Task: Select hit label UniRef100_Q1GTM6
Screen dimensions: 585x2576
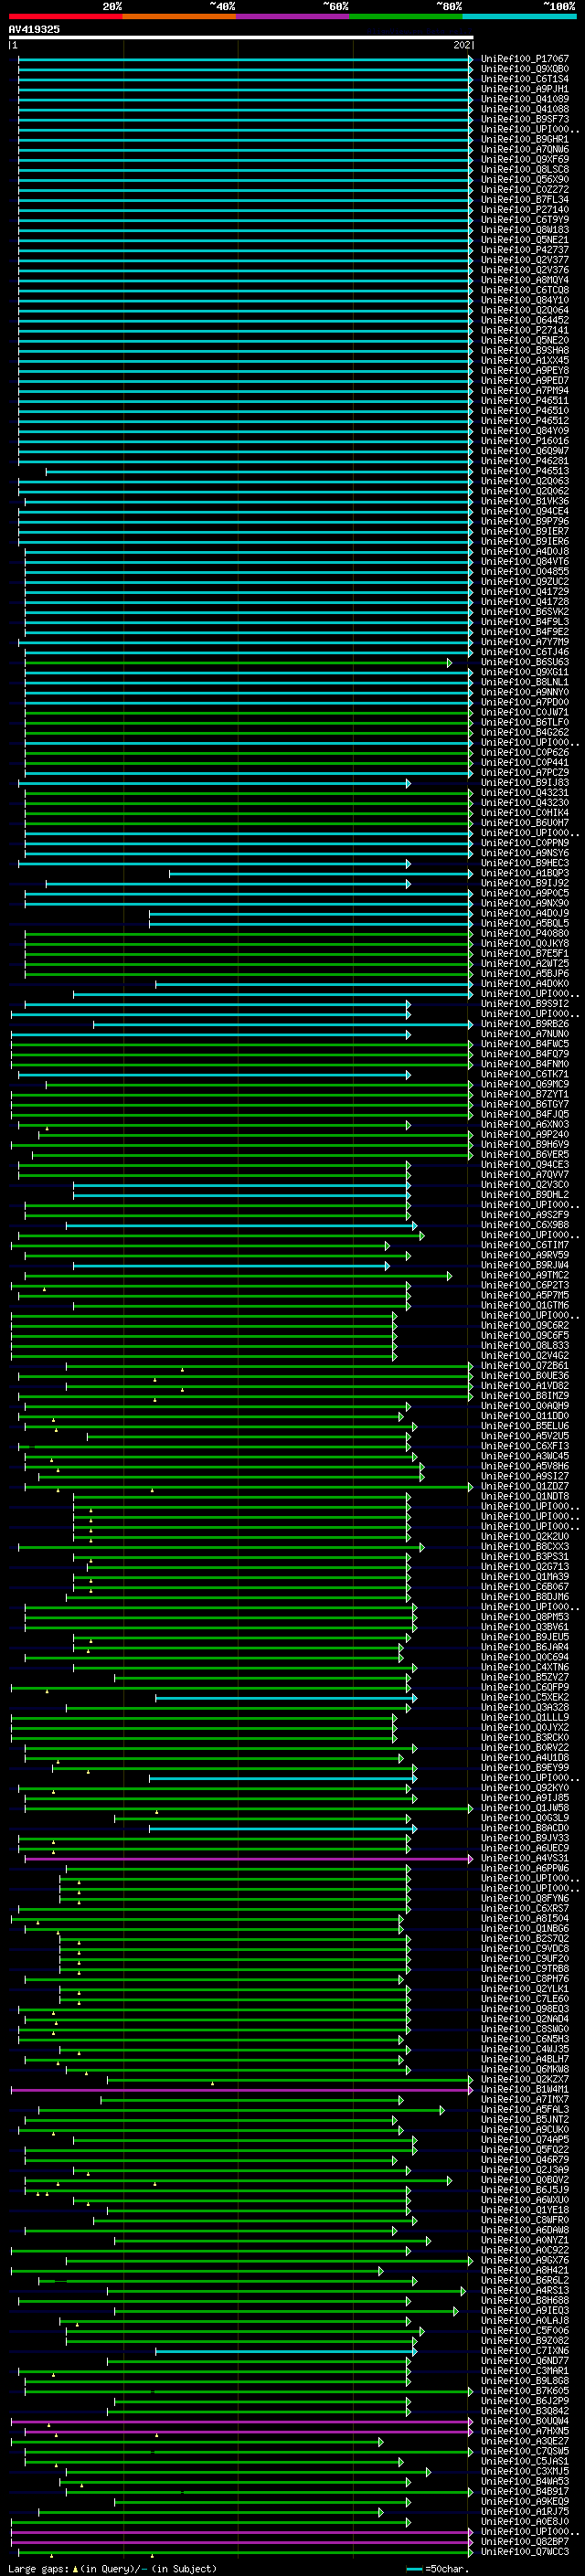Action: coord(525,1305)
